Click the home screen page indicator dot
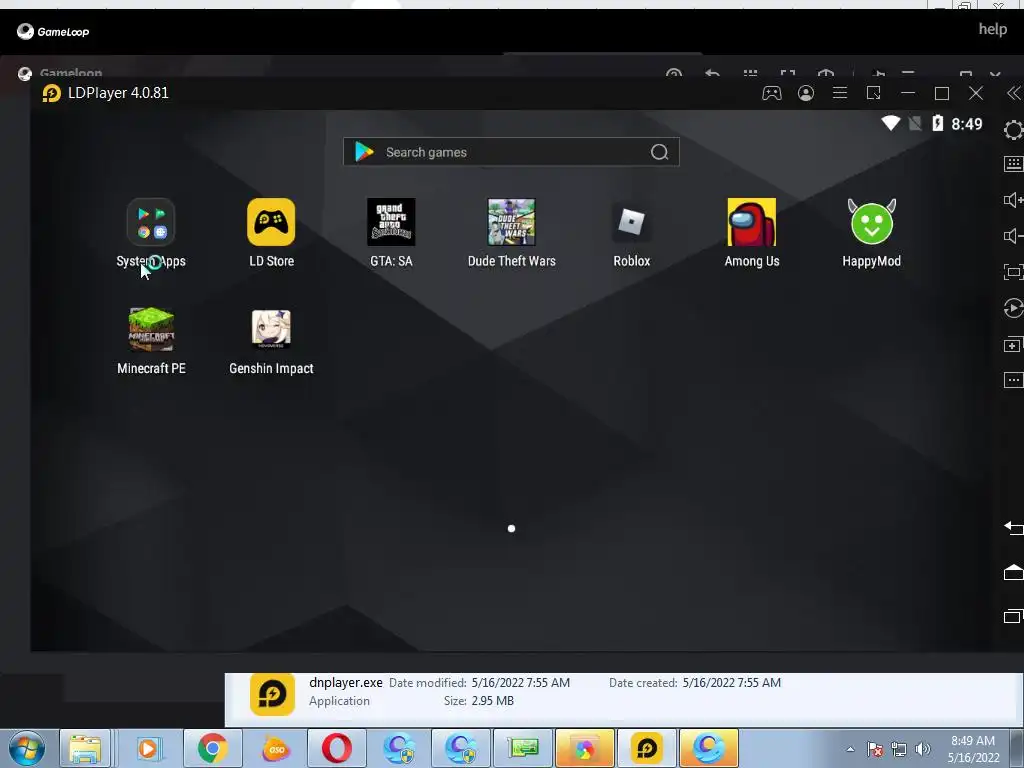The width and height of the screenshot is (1024, 768). (511, 528)
